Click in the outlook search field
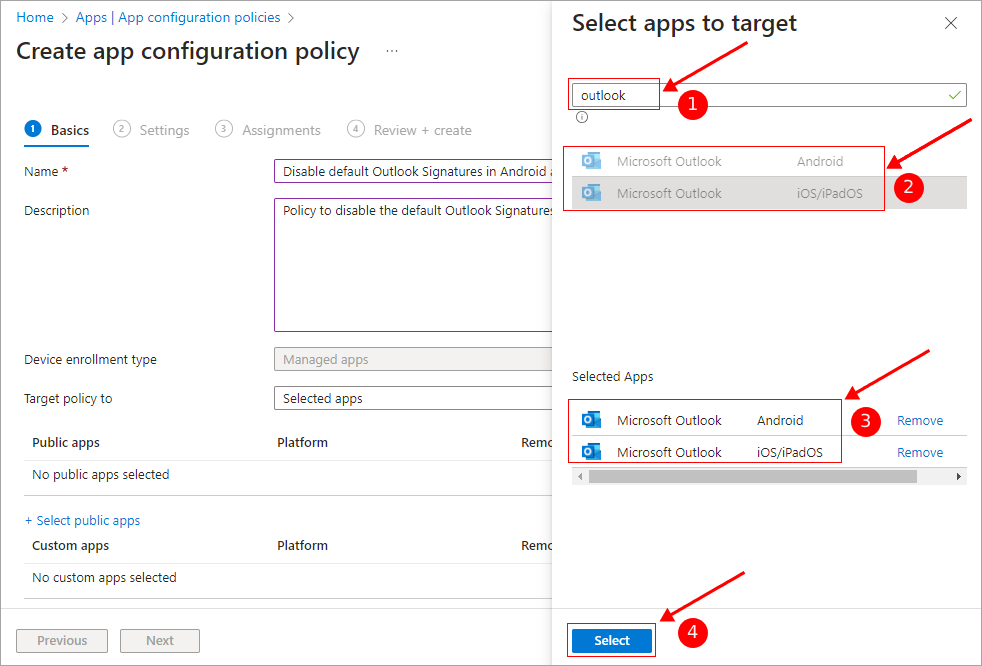The image size is (982, 666). click(769, 95)
